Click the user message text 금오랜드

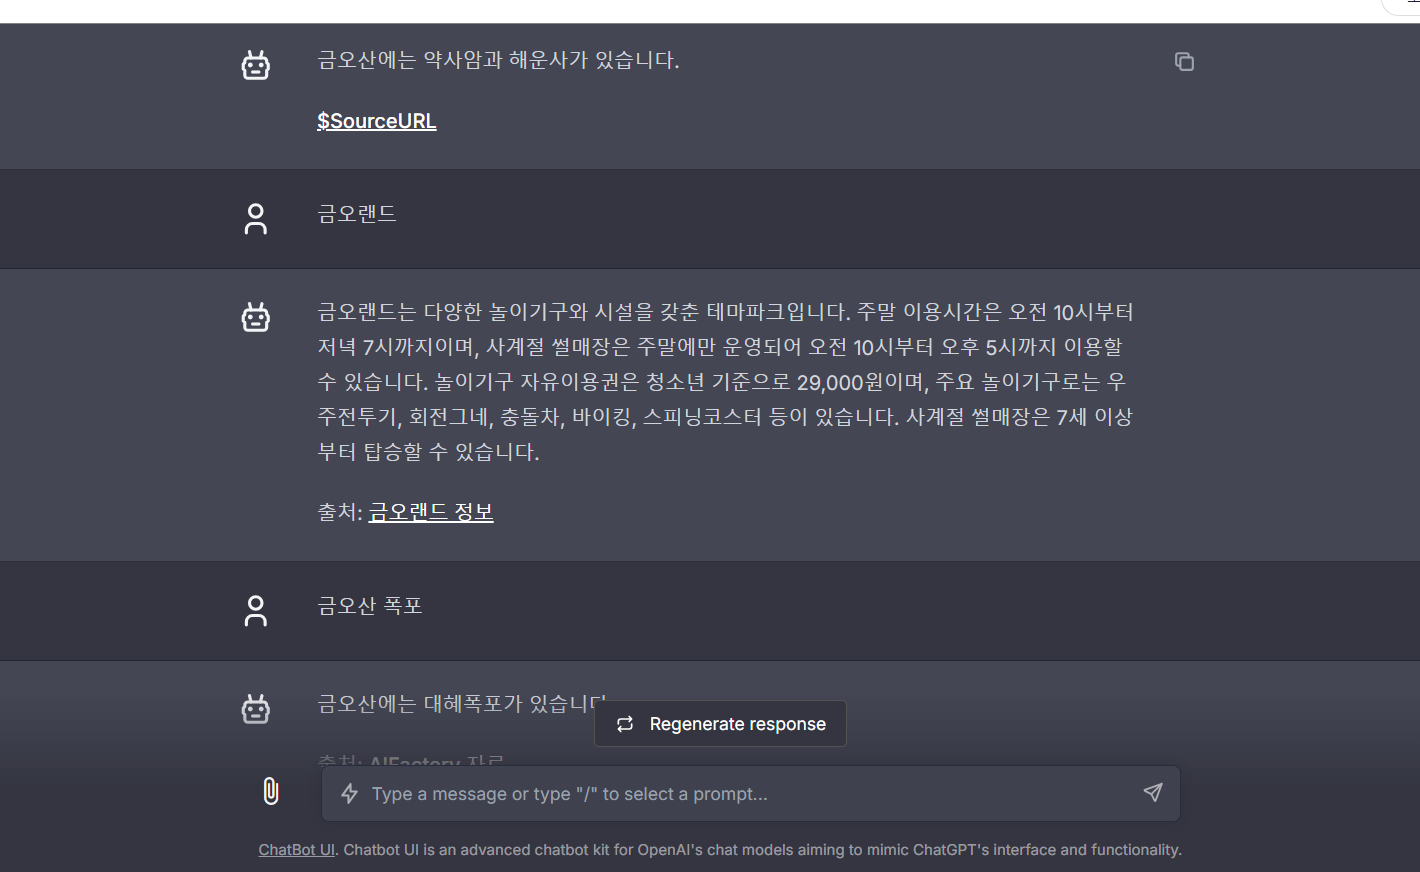click(357, 214)
